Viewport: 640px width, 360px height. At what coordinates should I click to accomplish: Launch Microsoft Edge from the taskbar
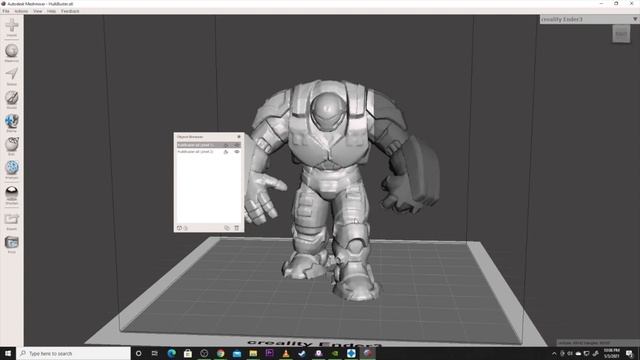[171, 353]
